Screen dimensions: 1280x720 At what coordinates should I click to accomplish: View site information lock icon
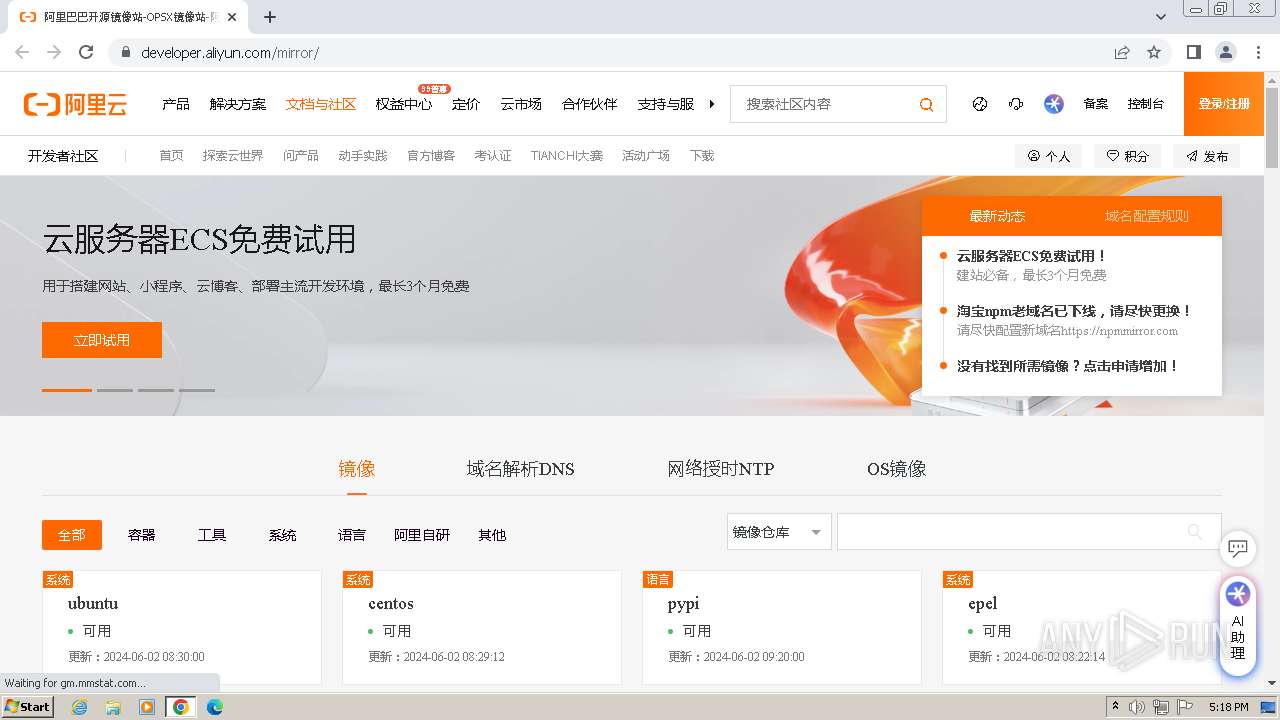click(125, 52)
